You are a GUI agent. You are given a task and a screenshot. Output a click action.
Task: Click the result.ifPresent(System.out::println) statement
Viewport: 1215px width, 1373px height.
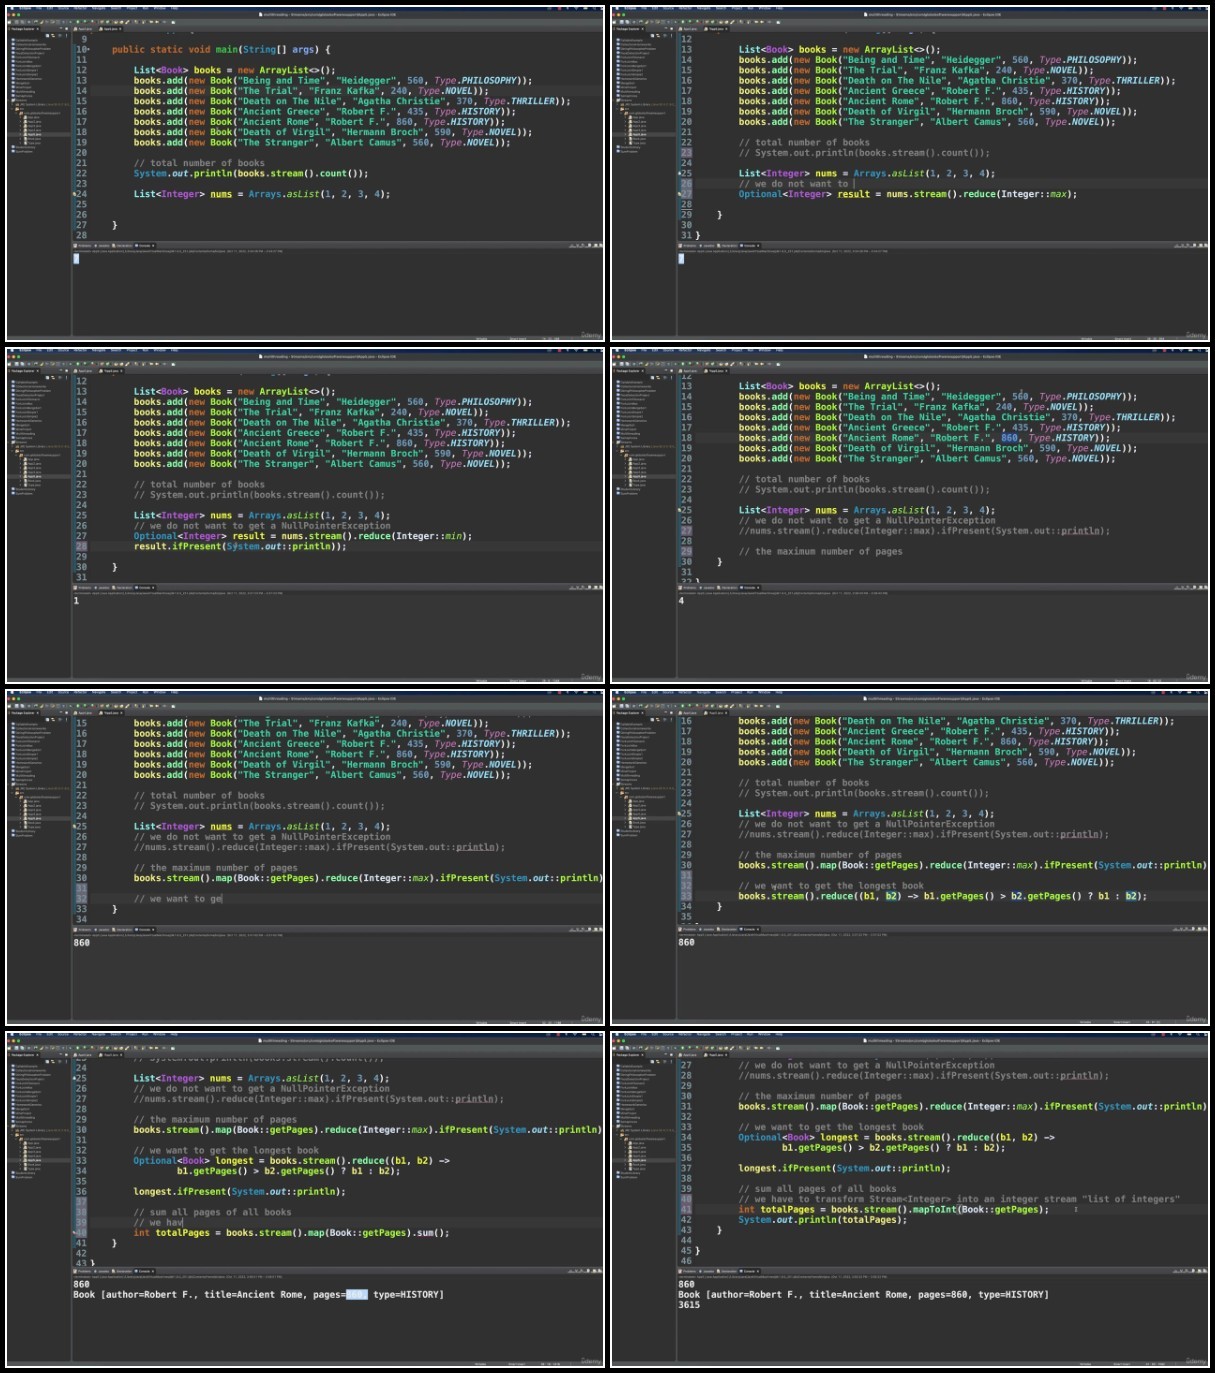click(x=240, y=546)
